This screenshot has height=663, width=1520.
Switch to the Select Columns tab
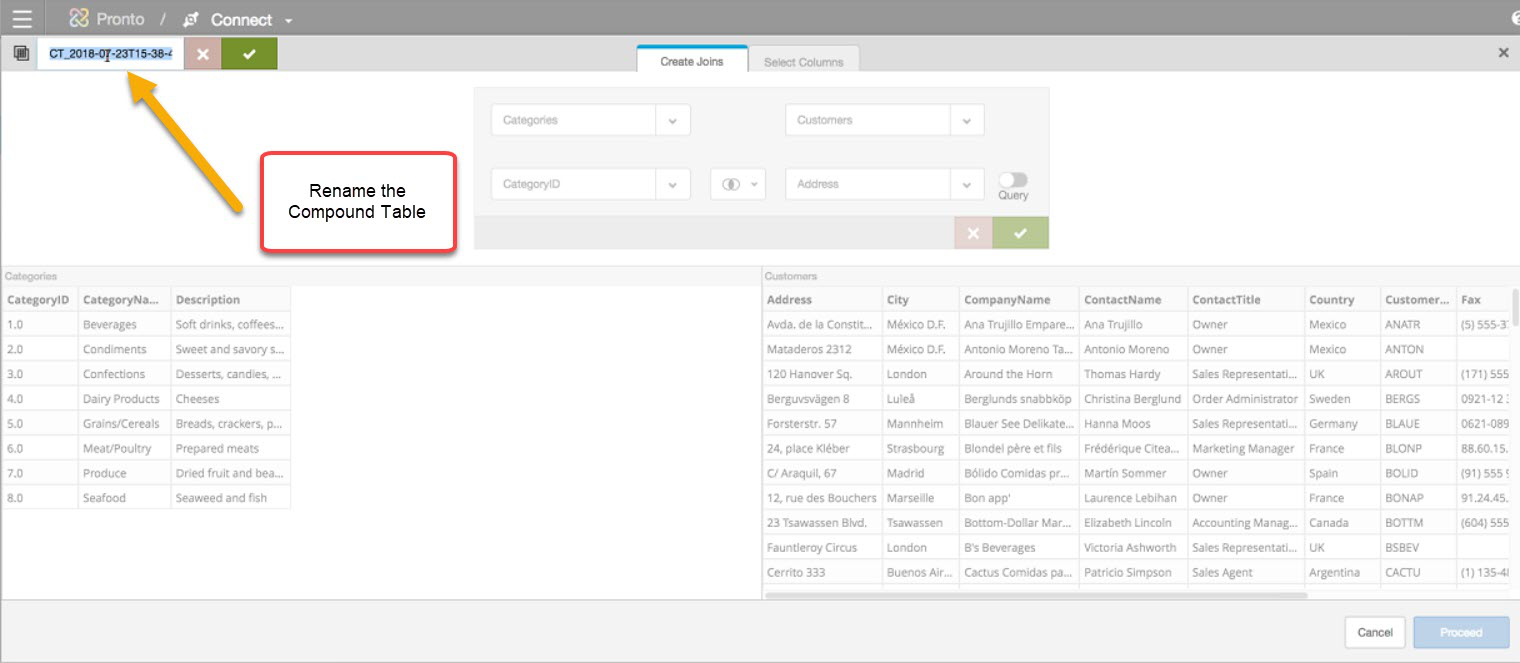tap(803, 62)
